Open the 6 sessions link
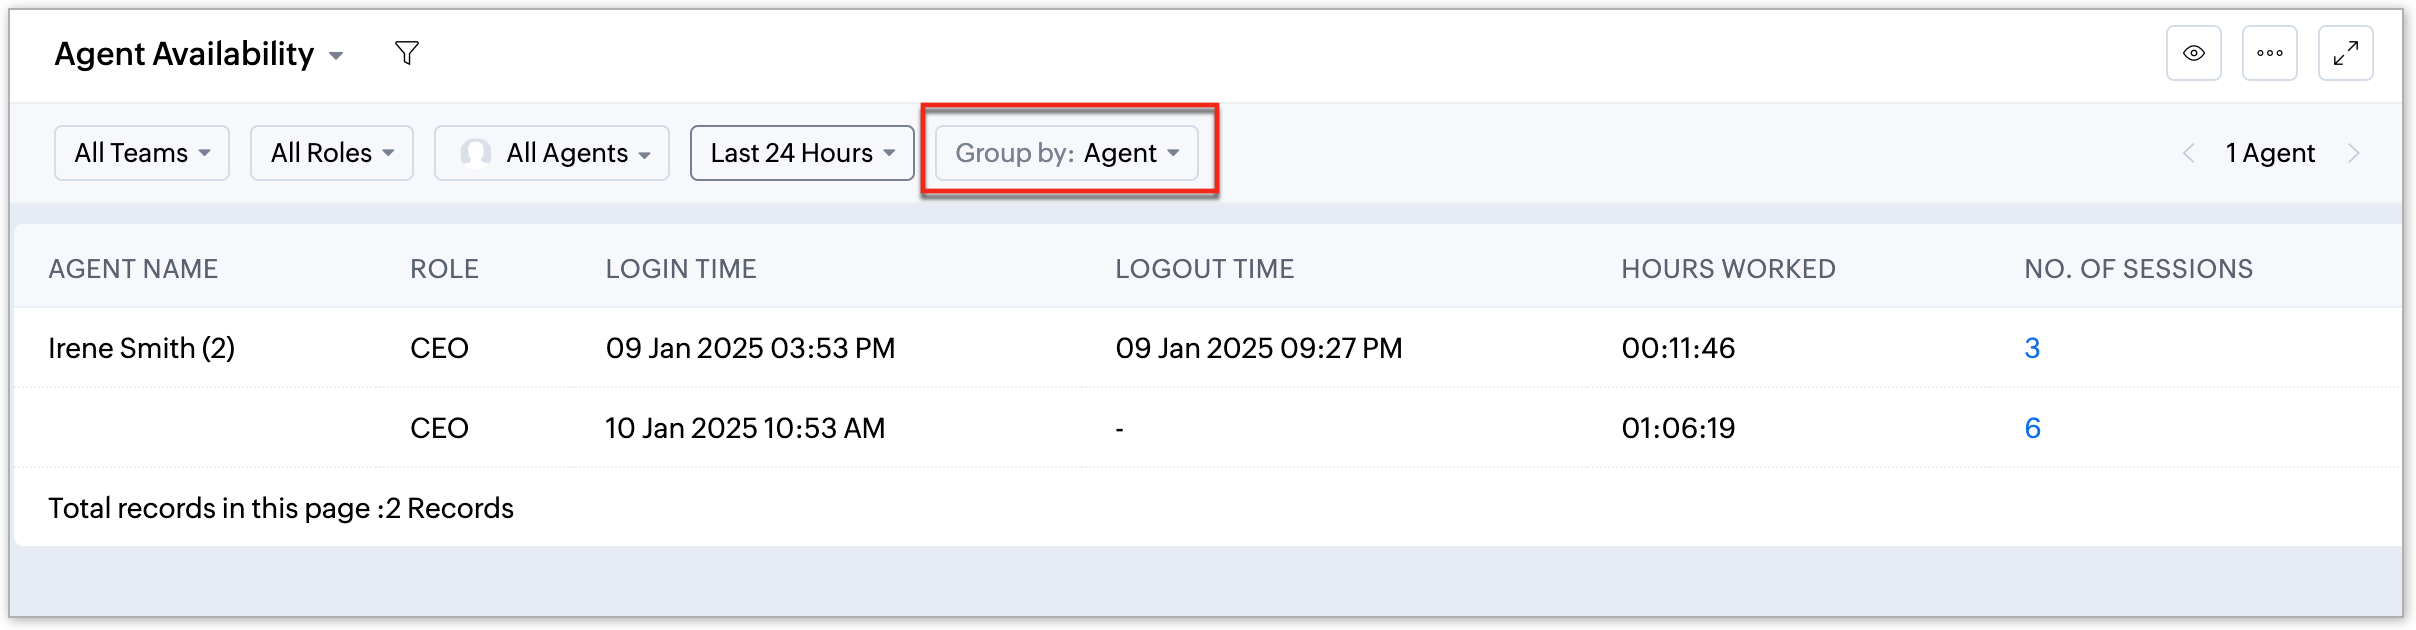Screen dimensions: 2416x630 point(2032,428)
